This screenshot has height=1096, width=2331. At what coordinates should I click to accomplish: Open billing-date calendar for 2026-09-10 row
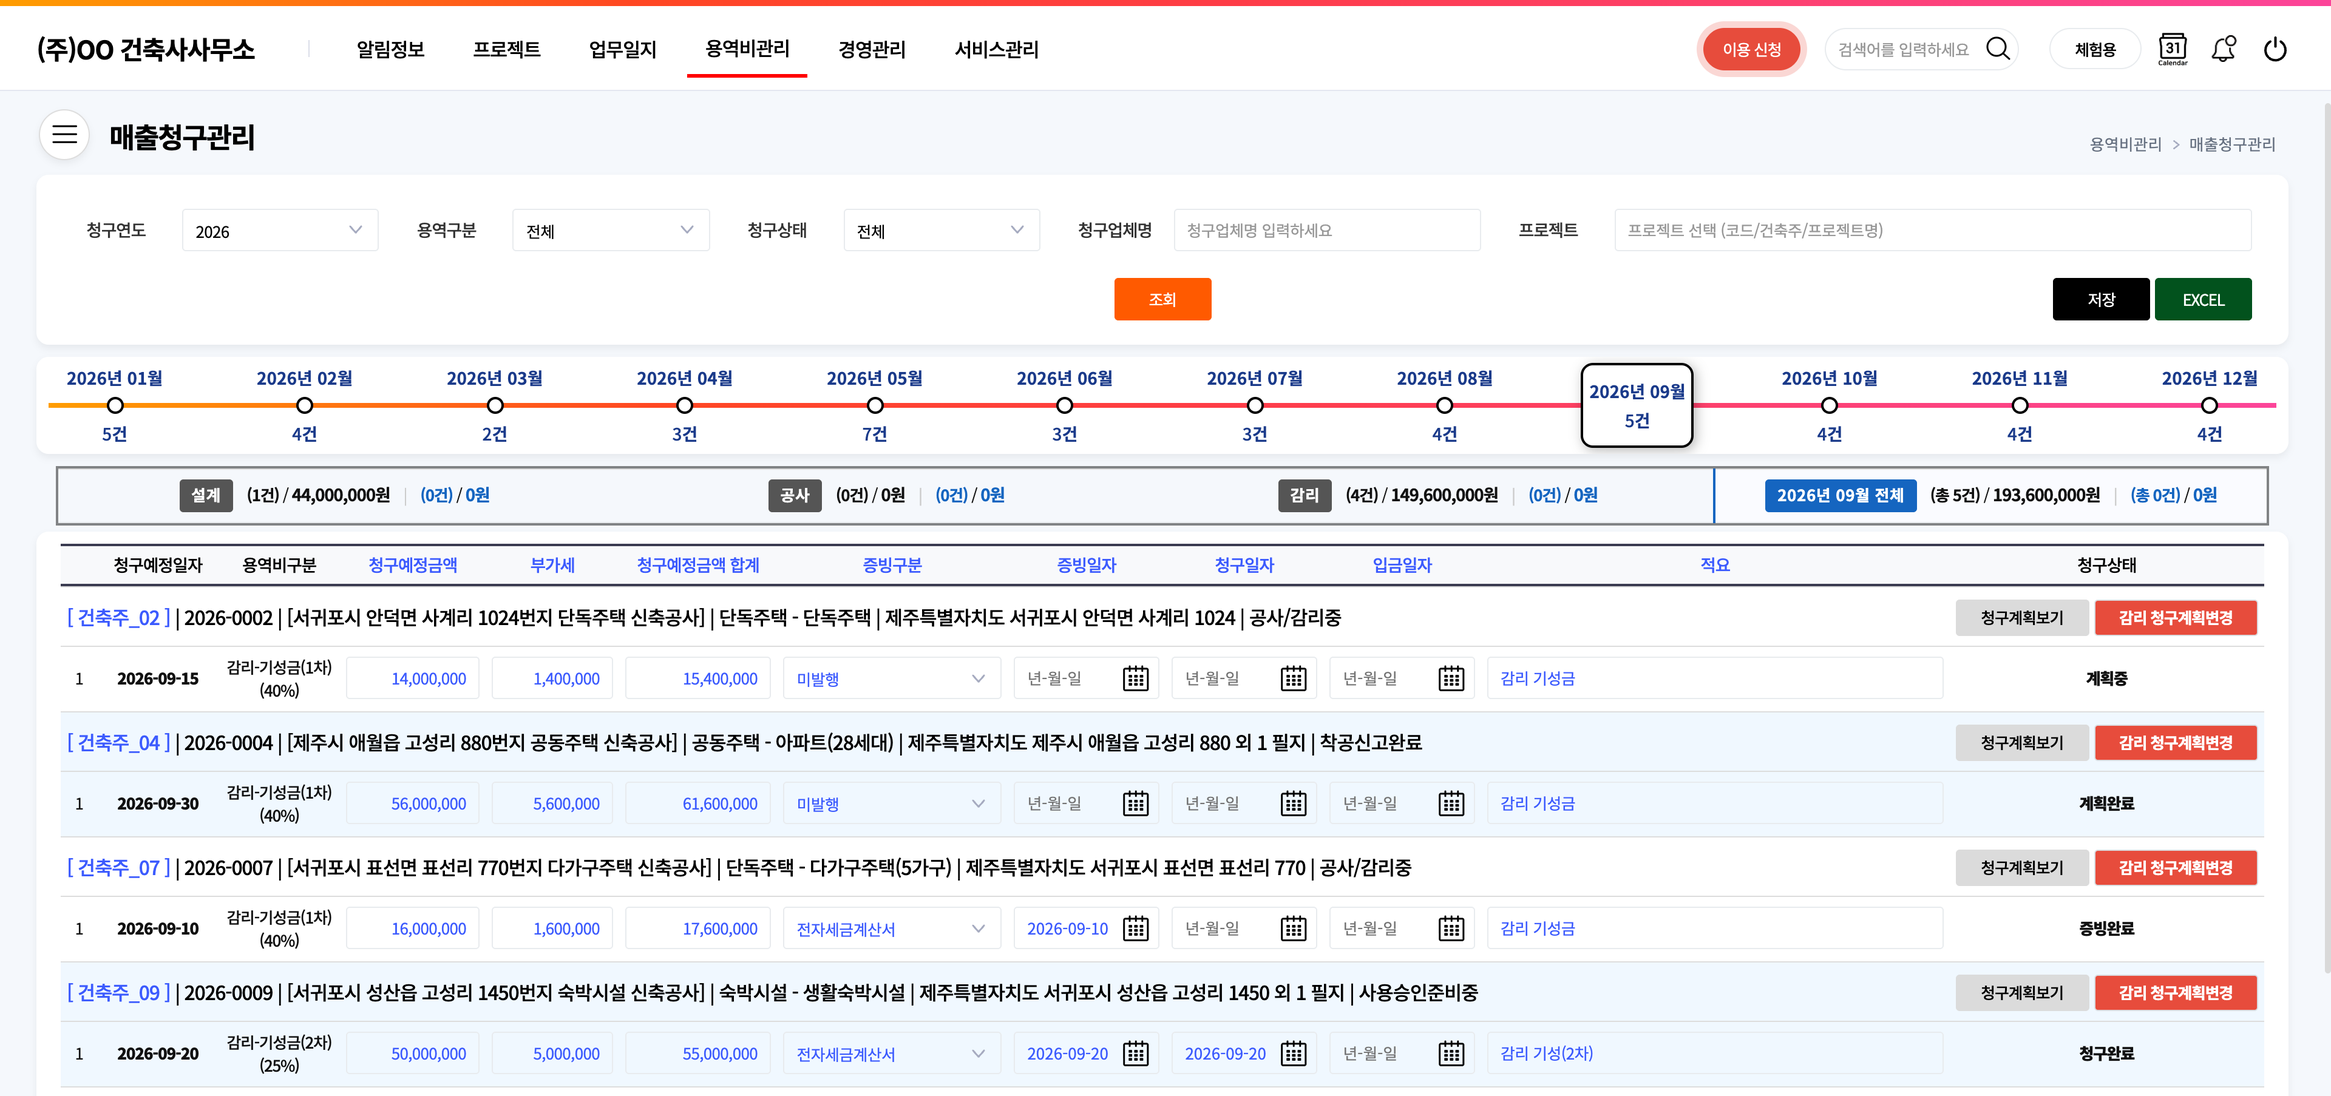(1293, 929)
